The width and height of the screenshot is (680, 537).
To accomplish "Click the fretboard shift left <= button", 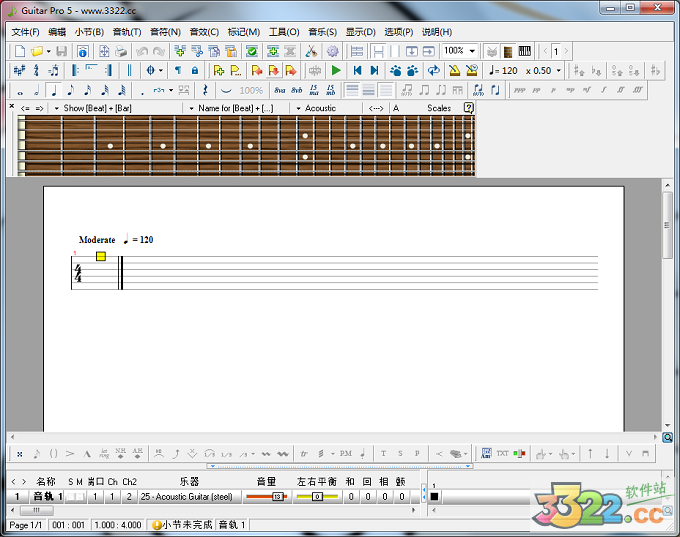I will coord(25,108).
